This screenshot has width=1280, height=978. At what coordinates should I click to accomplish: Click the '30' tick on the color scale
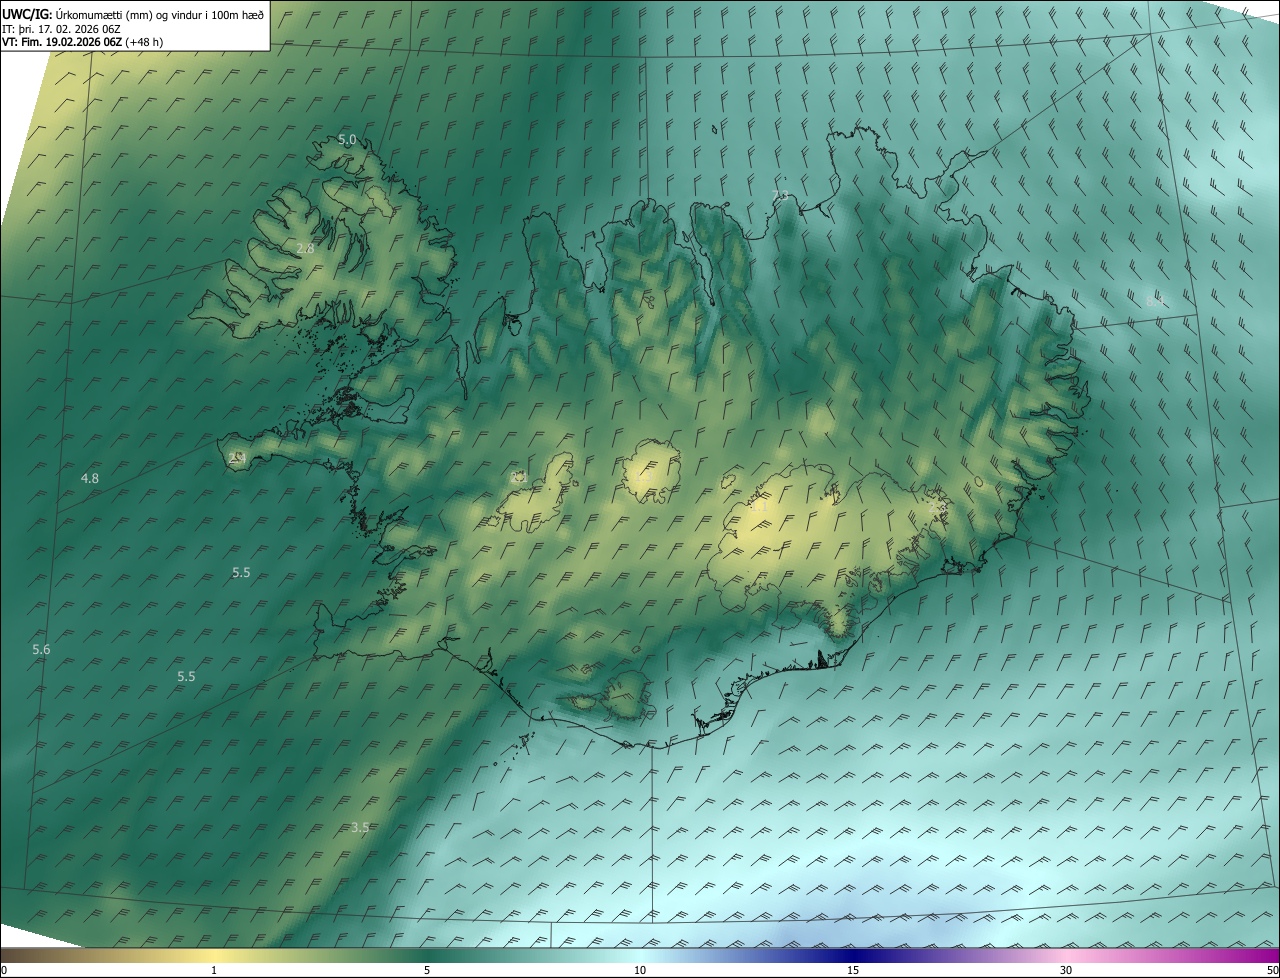click(x=1066, y=971)
